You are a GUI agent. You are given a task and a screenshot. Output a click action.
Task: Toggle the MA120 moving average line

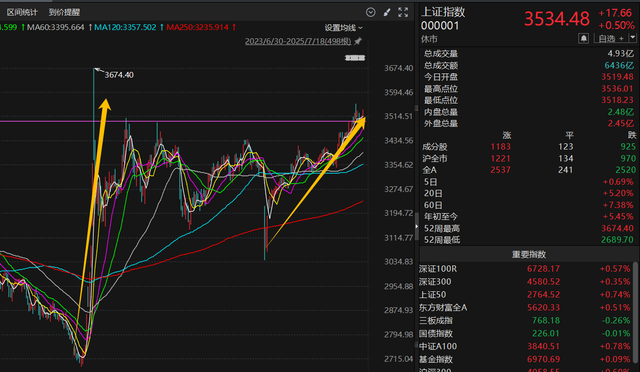coord(125,27)
